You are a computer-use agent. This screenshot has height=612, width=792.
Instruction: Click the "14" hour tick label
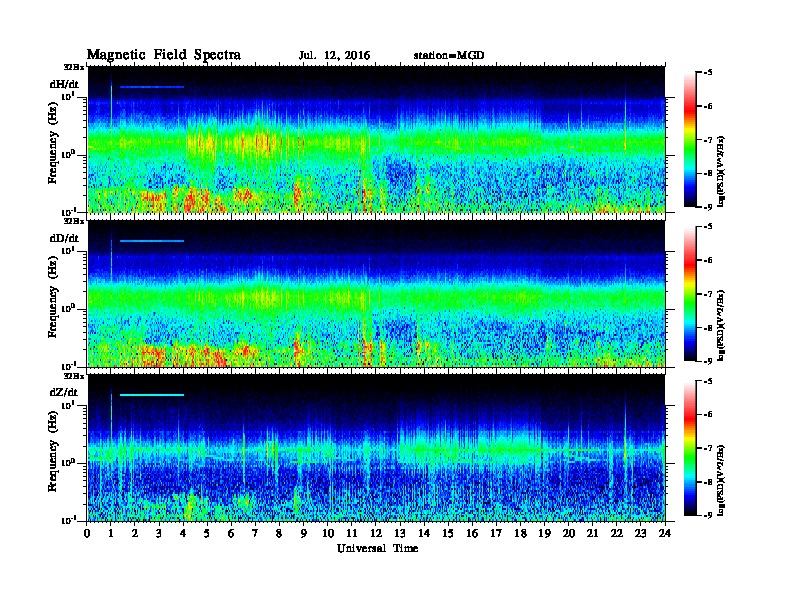click(x=424, y=534)
